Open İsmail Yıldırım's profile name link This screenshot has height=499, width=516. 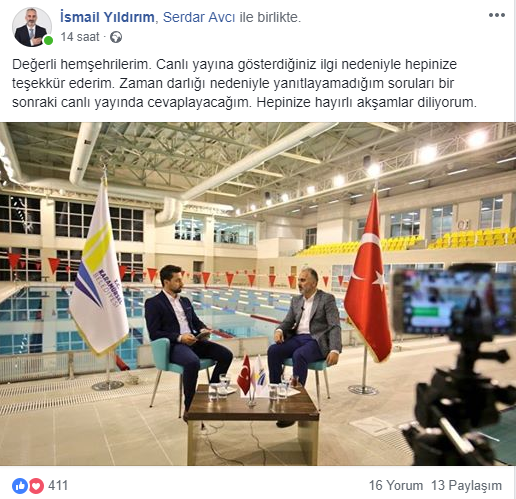pyautogui.click(x=107, y=17)
